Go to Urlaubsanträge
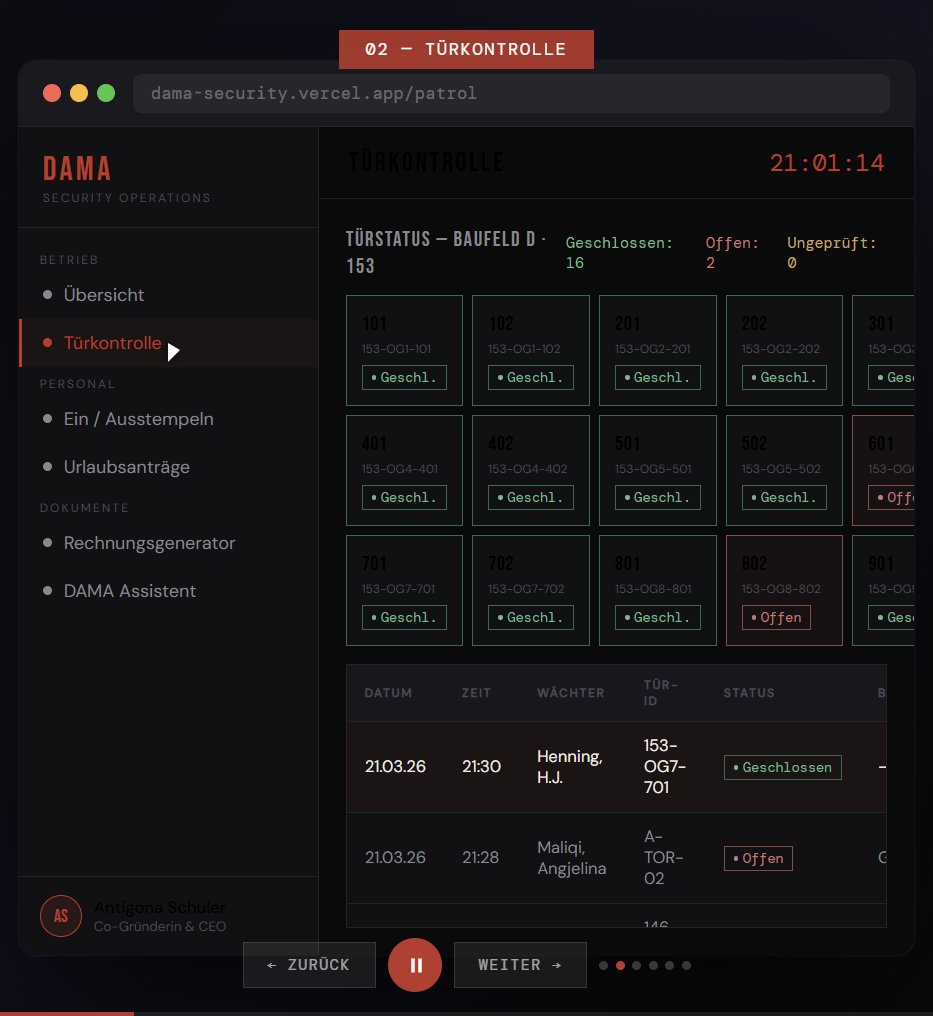The width and height of the screenshot is (933, 1016). click(168, 467)
